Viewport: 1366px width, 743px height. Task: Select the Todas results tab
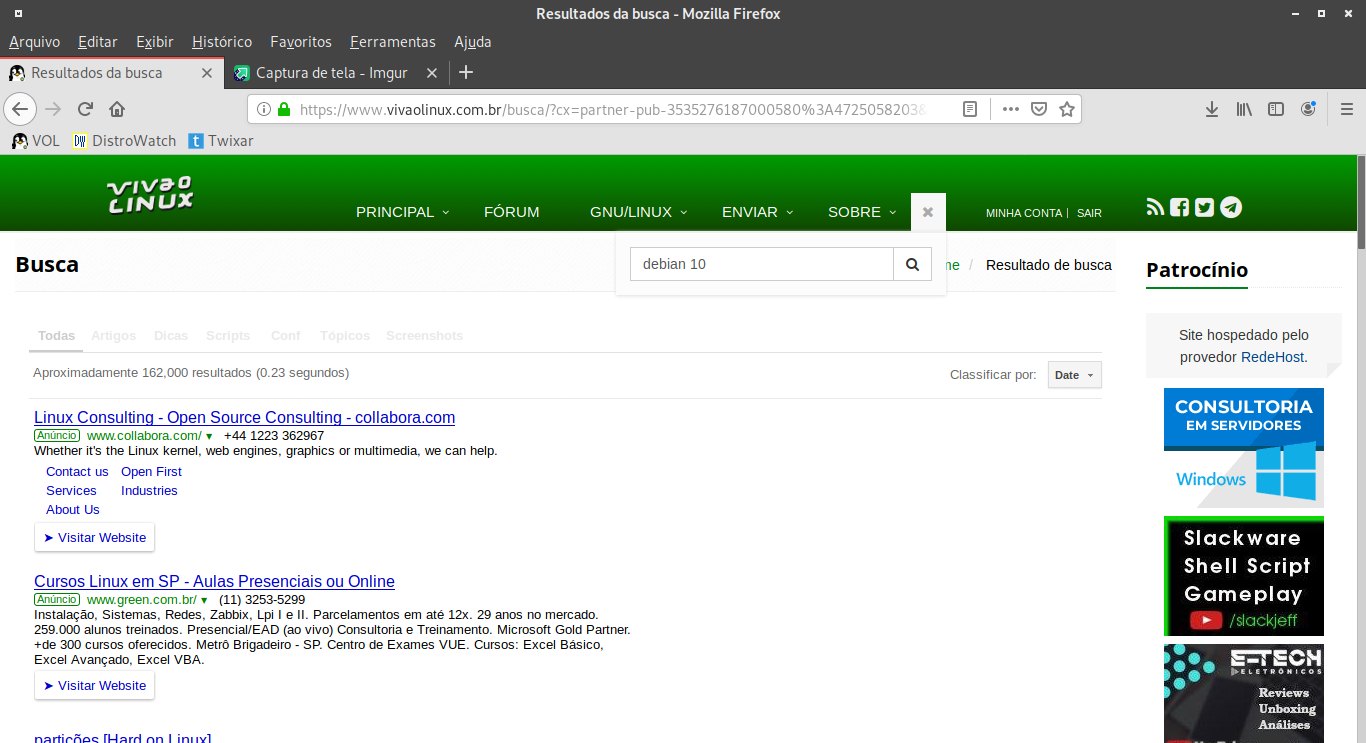click(56, 336)
